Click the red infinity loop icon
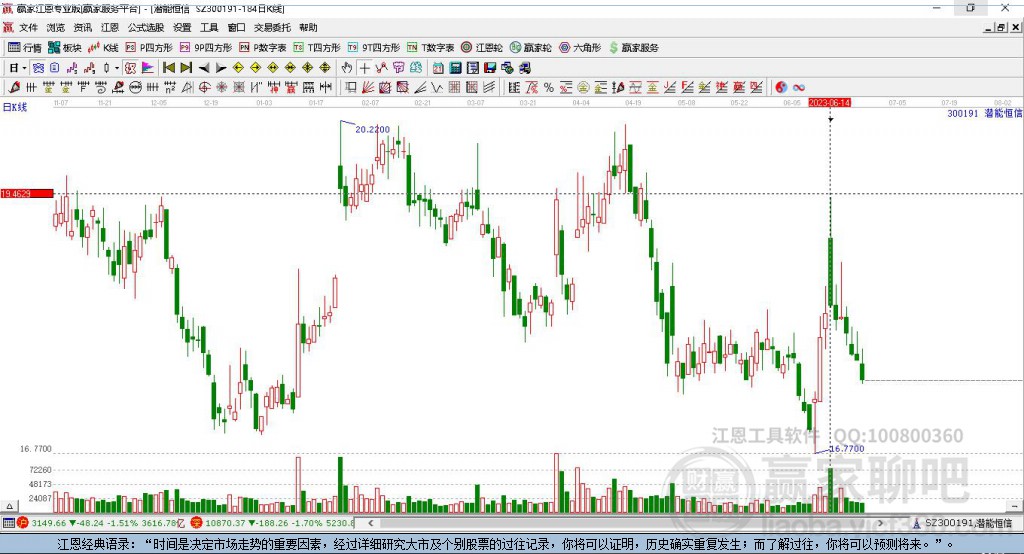This screenshot has height=554, width=1024. click(x=799, y=88)
